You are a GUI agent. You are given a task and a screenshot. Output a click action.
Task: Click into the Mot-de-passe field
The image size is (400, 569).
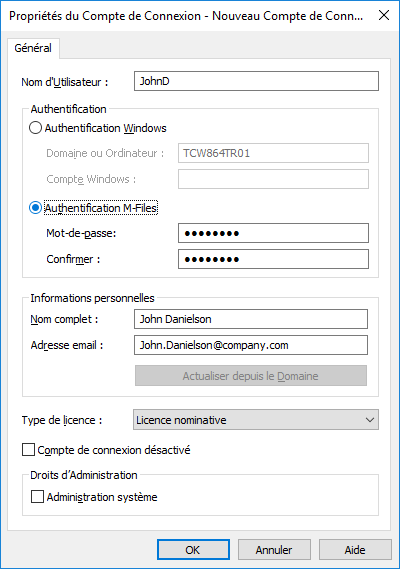click(273, 233)
